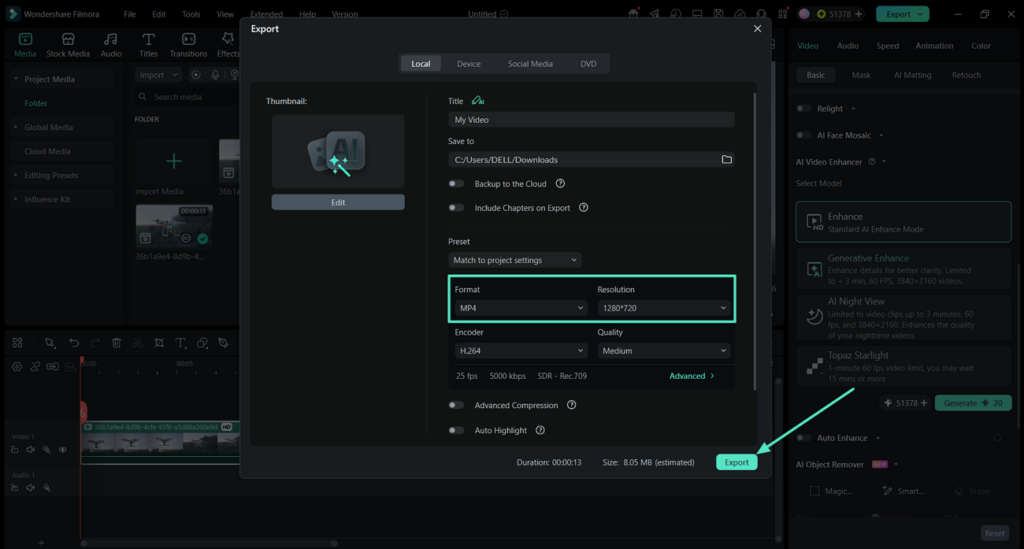1024x549 pixels.
Task: Click the Export dialog vertical scrollbar
Action: pyautogui.click(x=754, y=242)
